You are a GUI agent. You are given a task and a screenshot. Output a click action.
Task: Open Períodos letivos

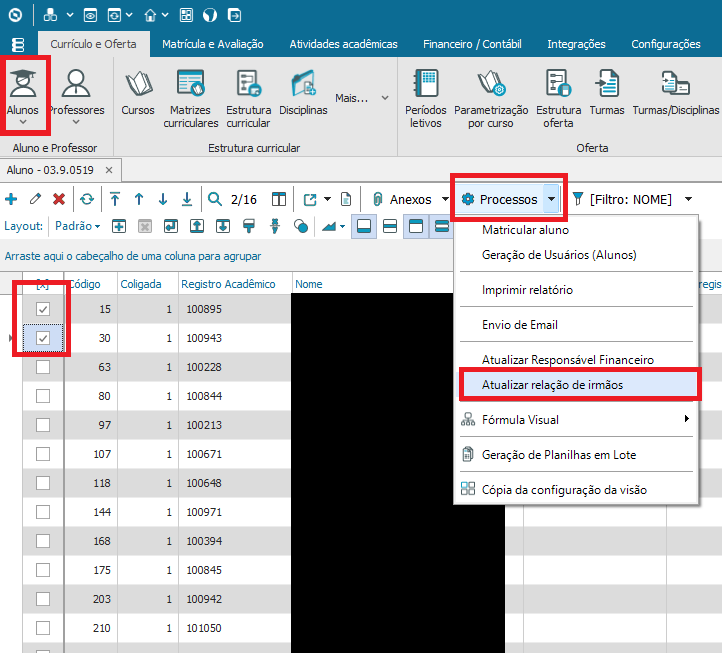tap(426, 98)
